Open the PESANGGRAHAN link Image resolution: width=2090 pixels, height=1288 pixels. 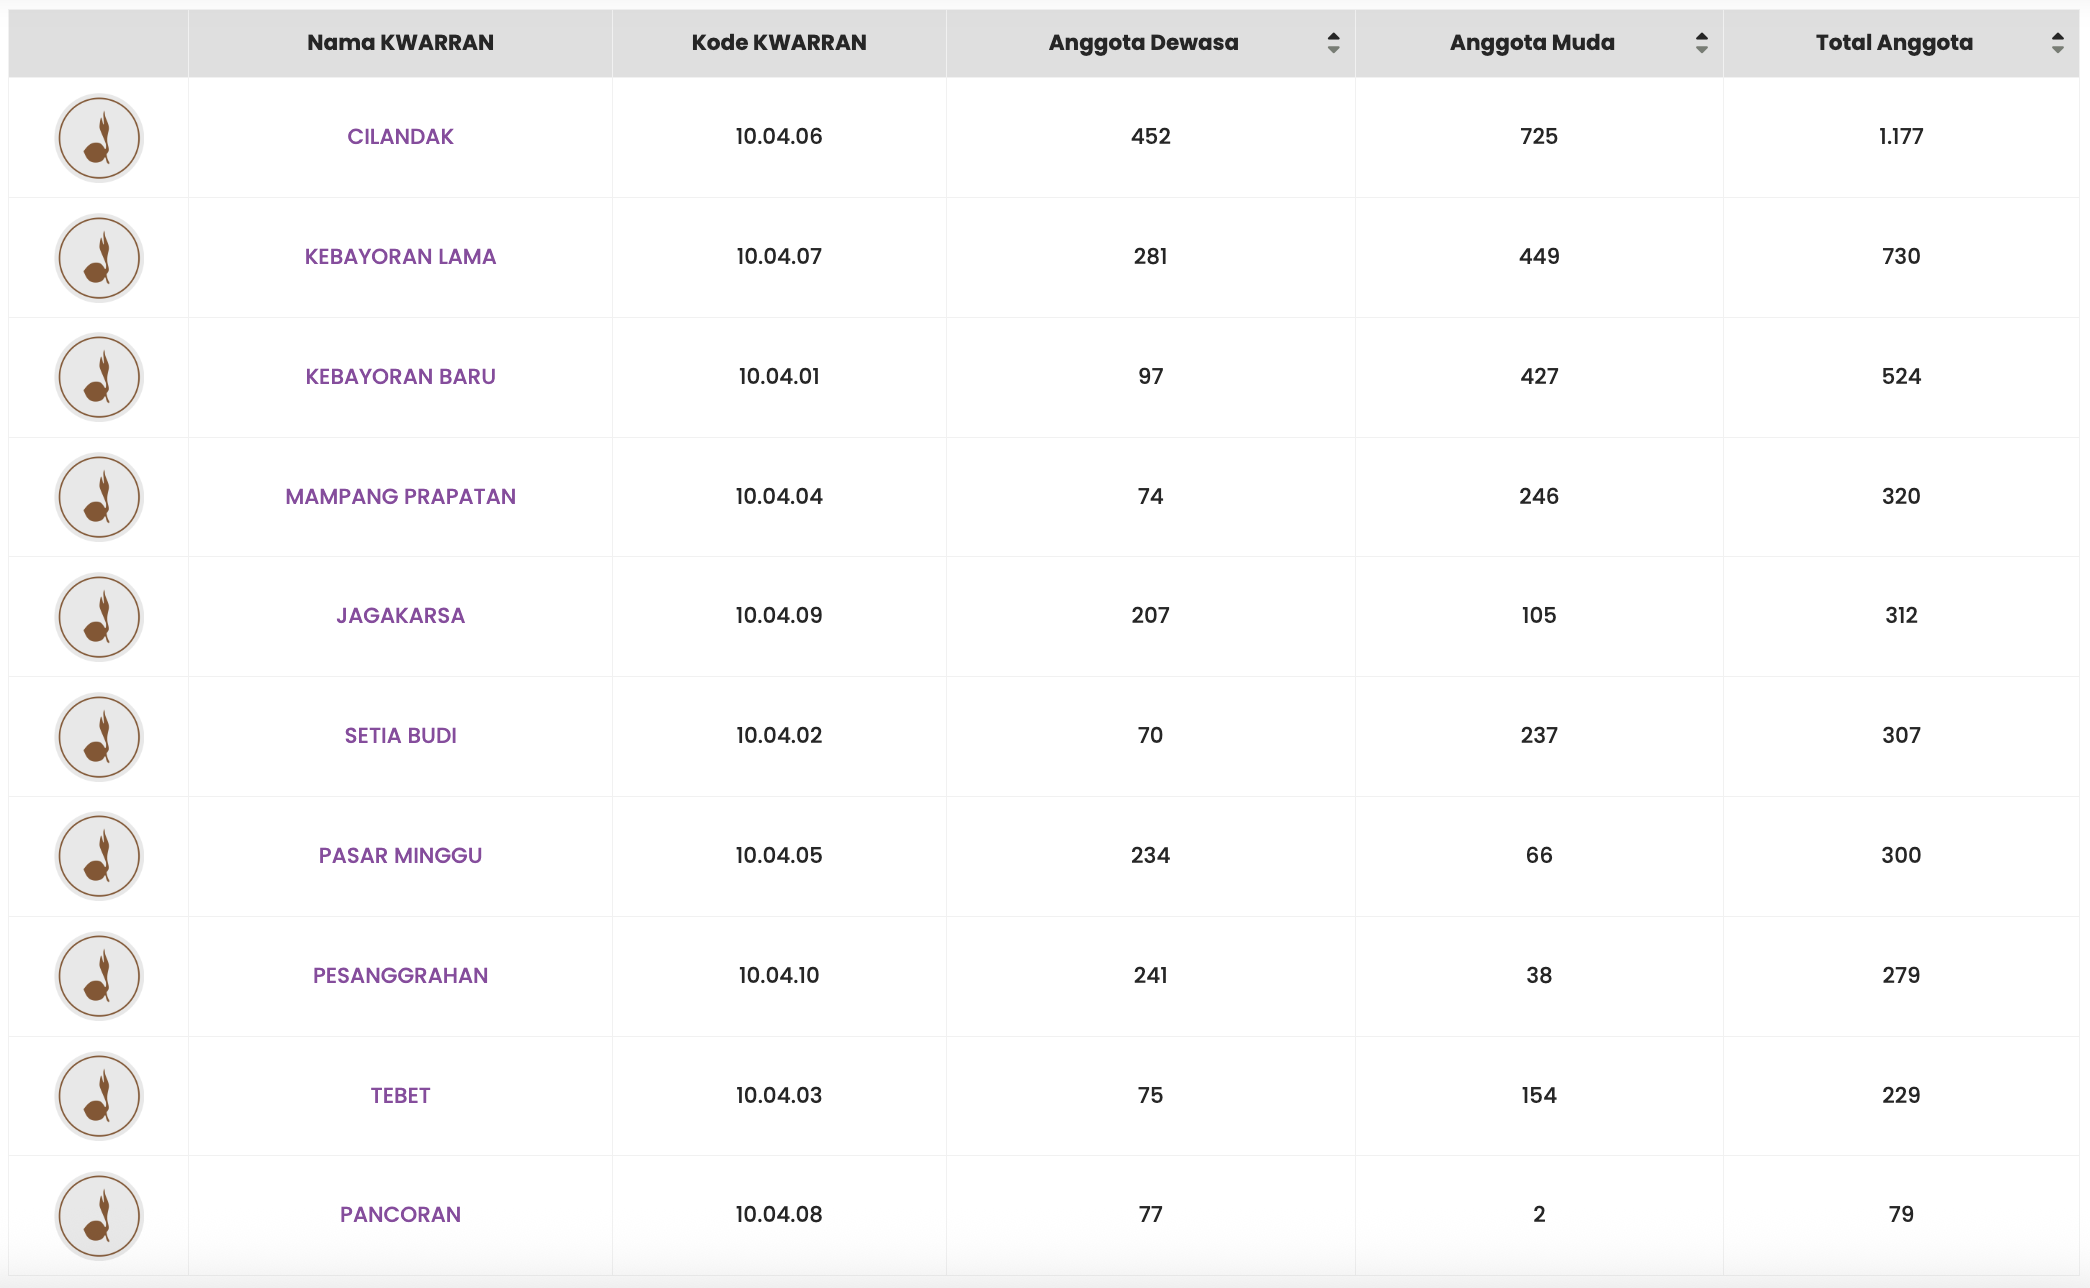(x=400, y=976)
